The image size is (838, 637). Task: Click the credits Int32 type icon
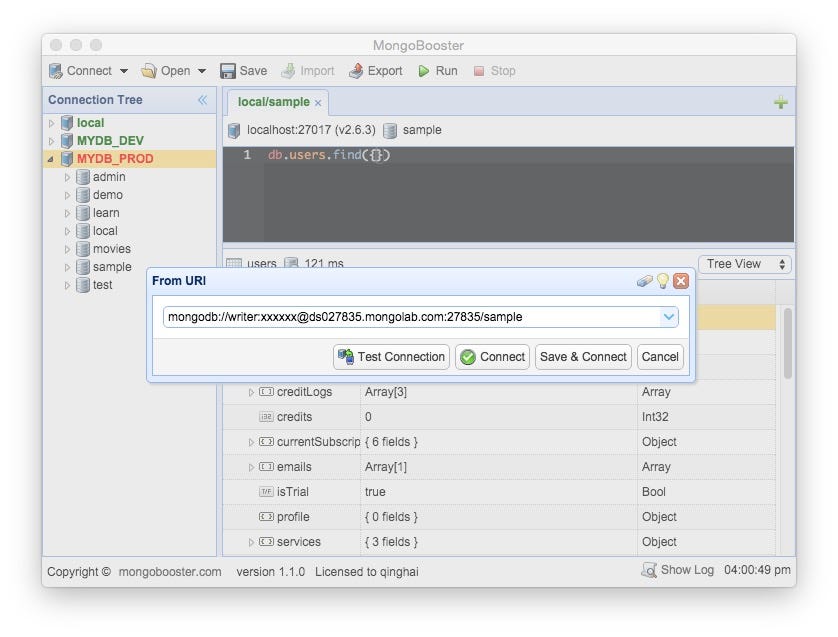click(x=266, y=417)
